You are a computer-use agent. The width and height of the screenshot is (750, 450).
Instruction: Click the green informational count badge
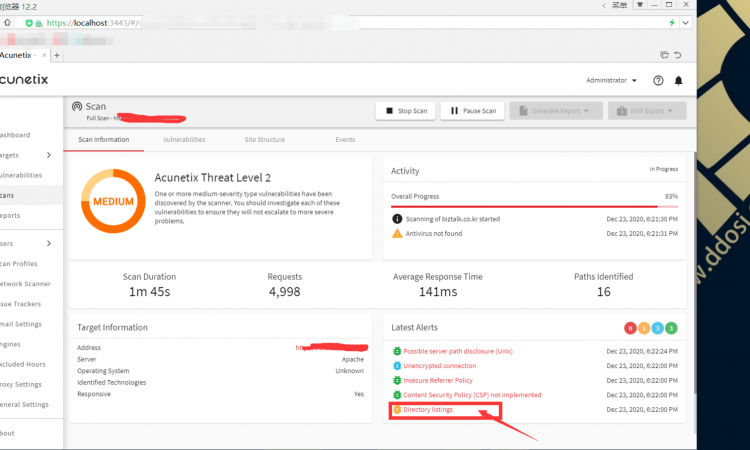coord(671,328)
